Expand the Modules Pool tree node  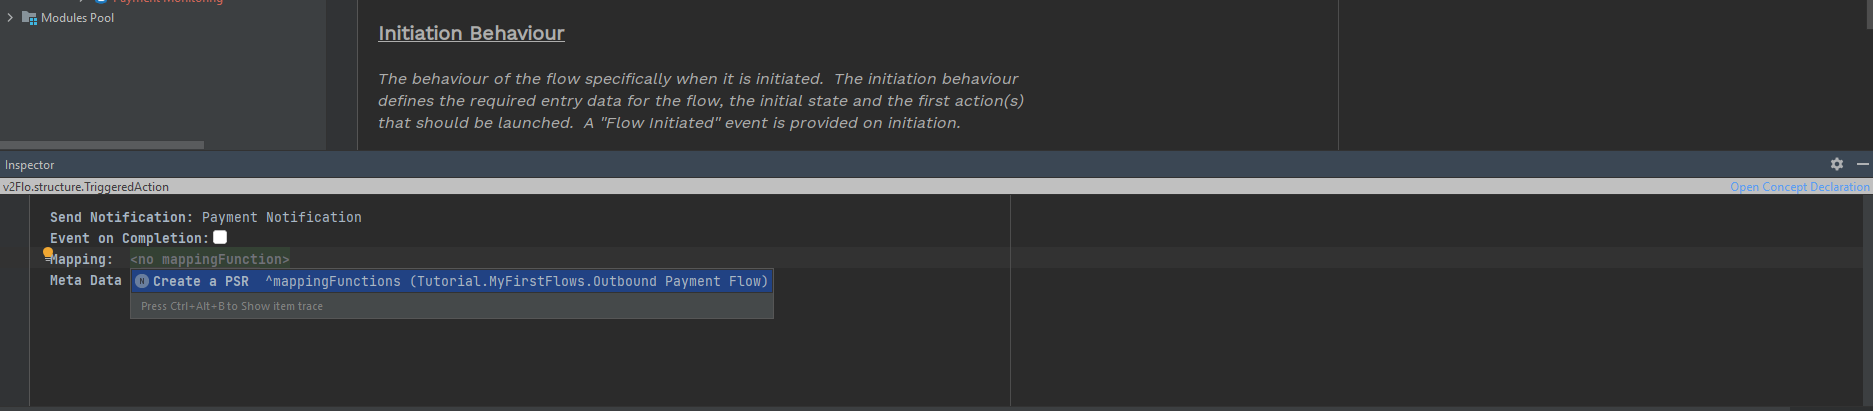point(10,18)
